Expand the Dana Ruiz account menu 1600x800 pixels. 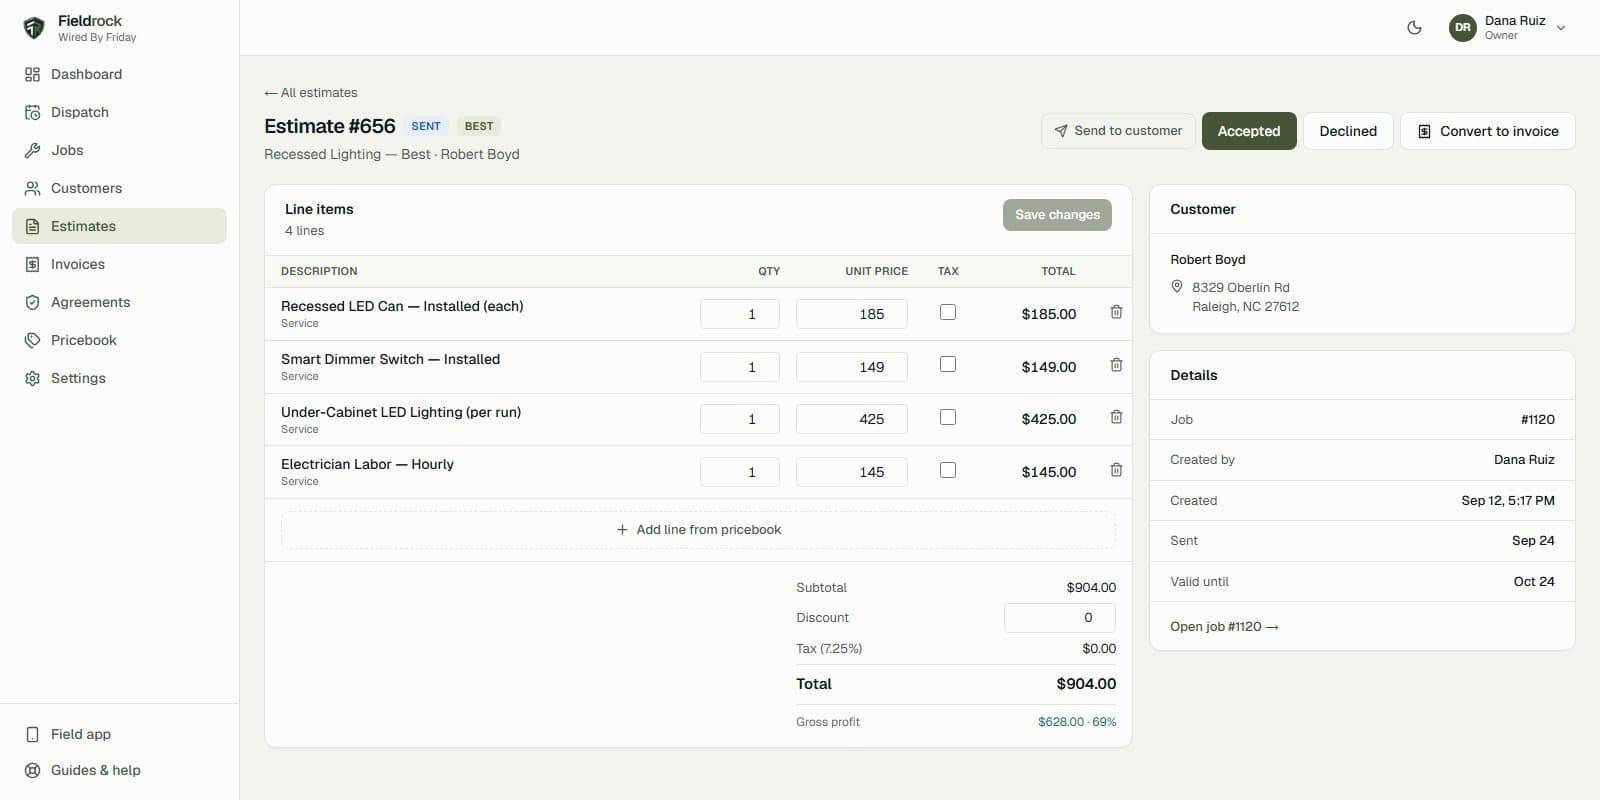(1508, 28)
